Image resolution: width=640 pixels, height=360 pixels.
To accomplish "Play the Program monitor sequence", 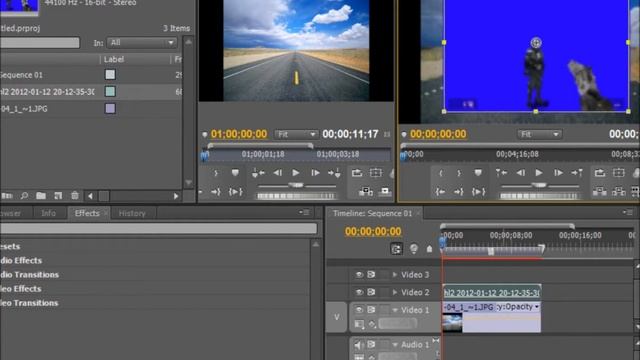I will tap(539, 173).
